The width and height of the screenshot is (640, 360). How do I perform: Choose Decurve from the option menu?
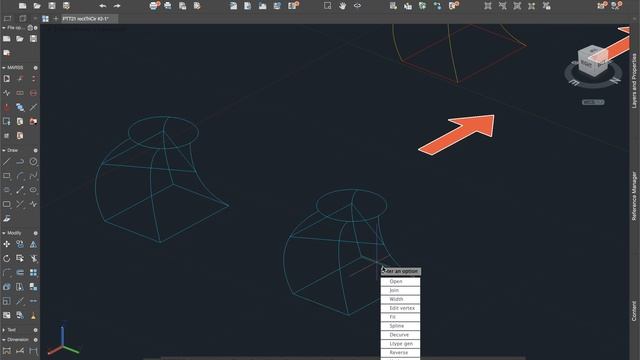click(400, 335)
